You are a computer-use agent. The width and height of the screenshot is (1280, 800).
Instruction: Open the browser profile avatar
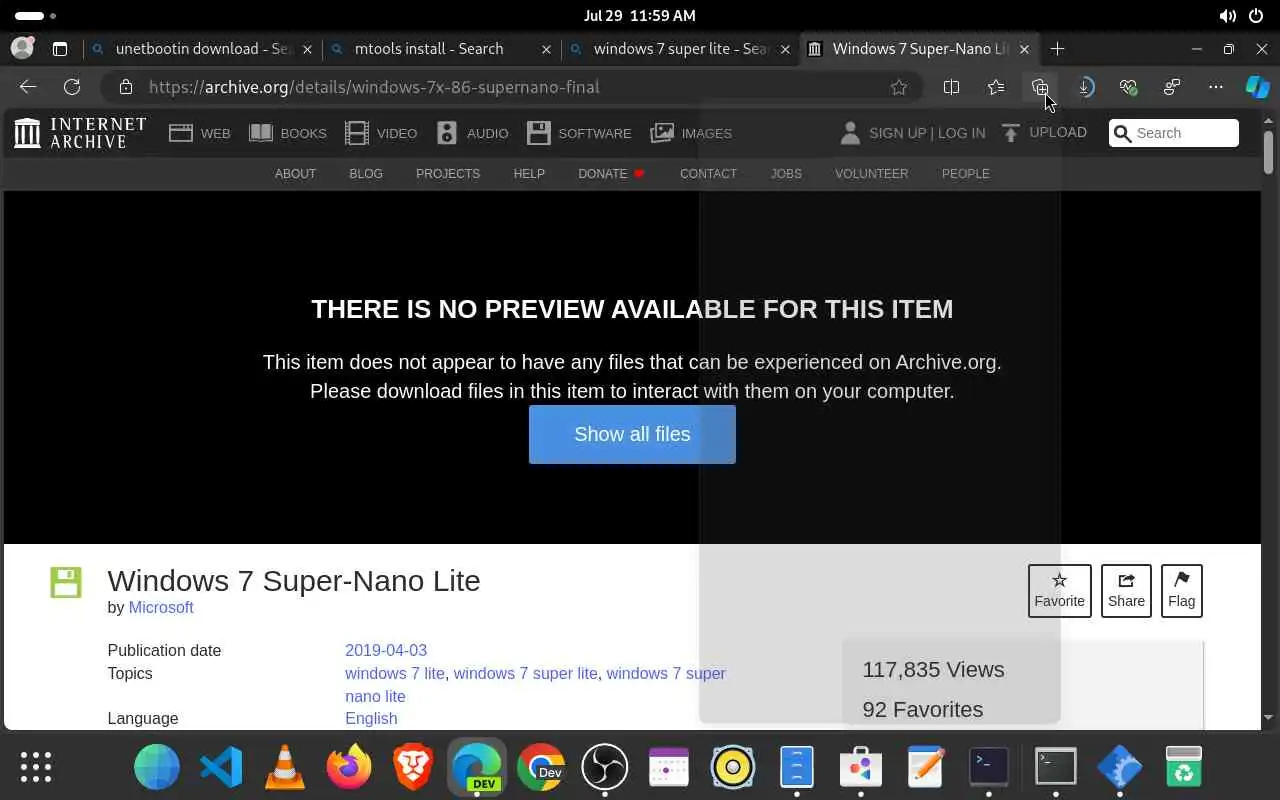point(22,48)
